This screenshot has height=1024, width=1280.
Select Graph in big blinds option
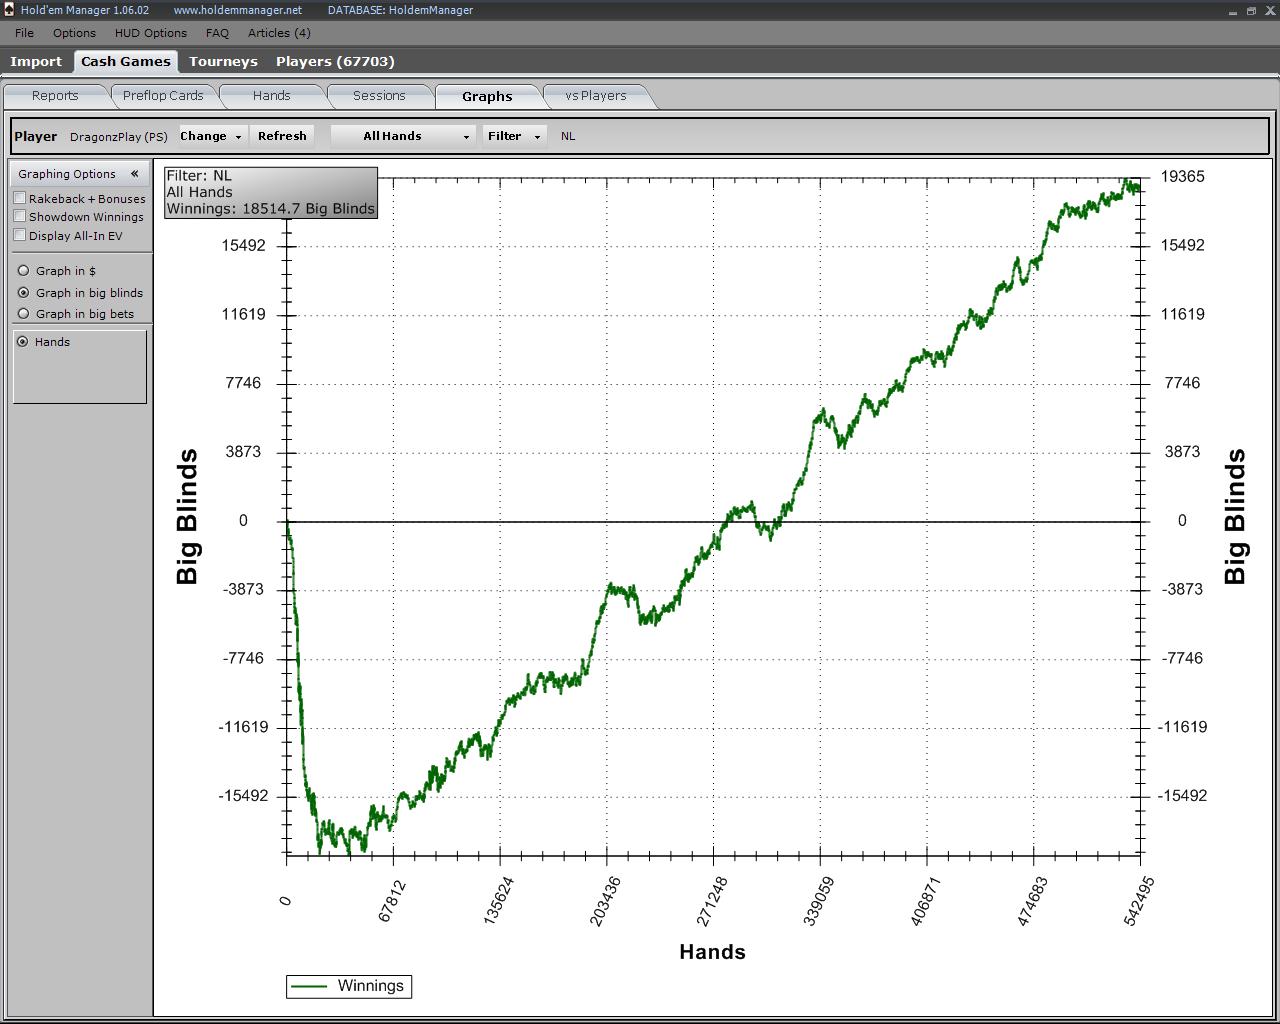[24, 293]
